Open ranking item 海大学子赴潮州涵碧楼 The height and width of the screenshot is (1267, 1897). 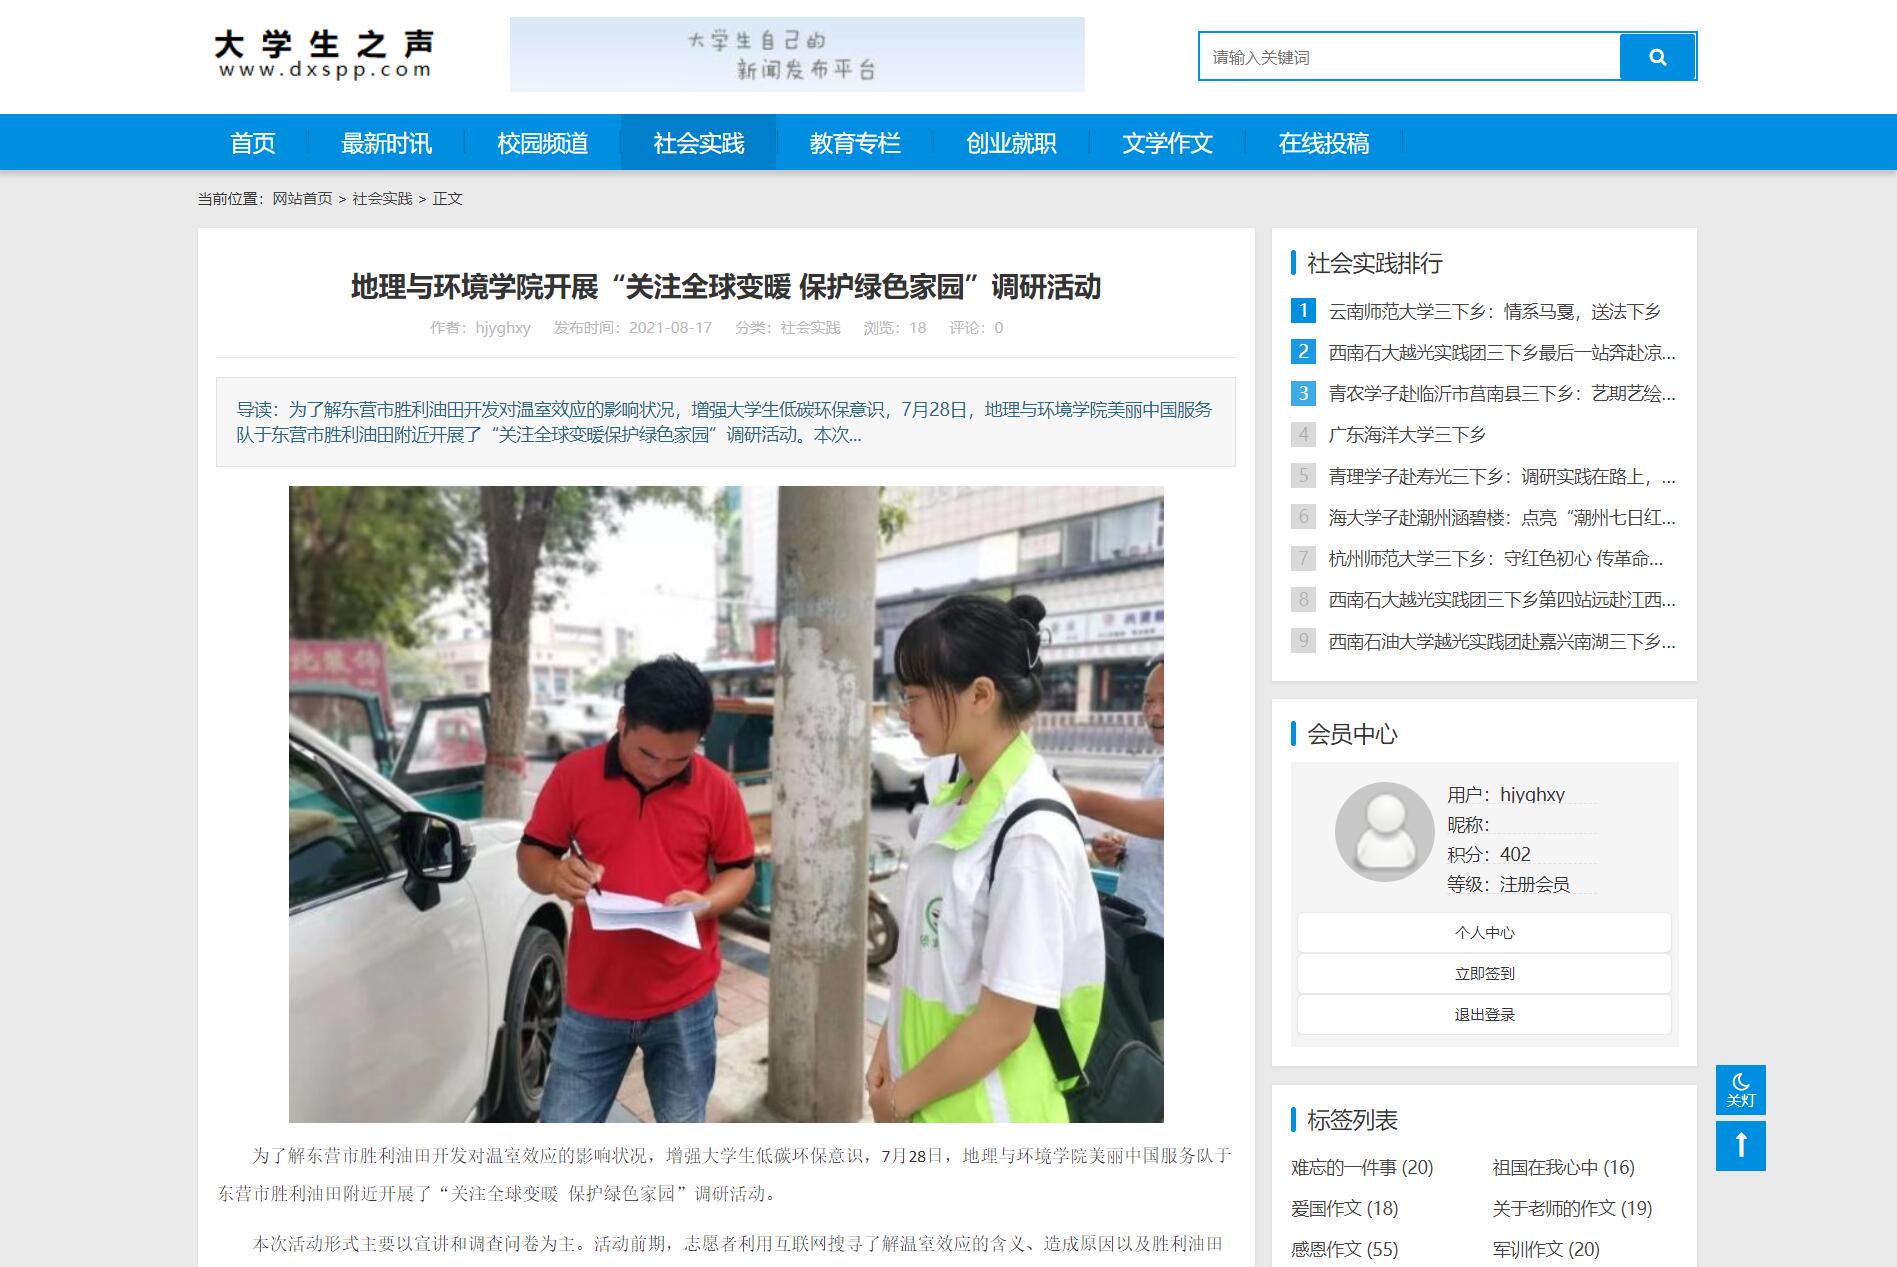click(x=1502, y=517)
